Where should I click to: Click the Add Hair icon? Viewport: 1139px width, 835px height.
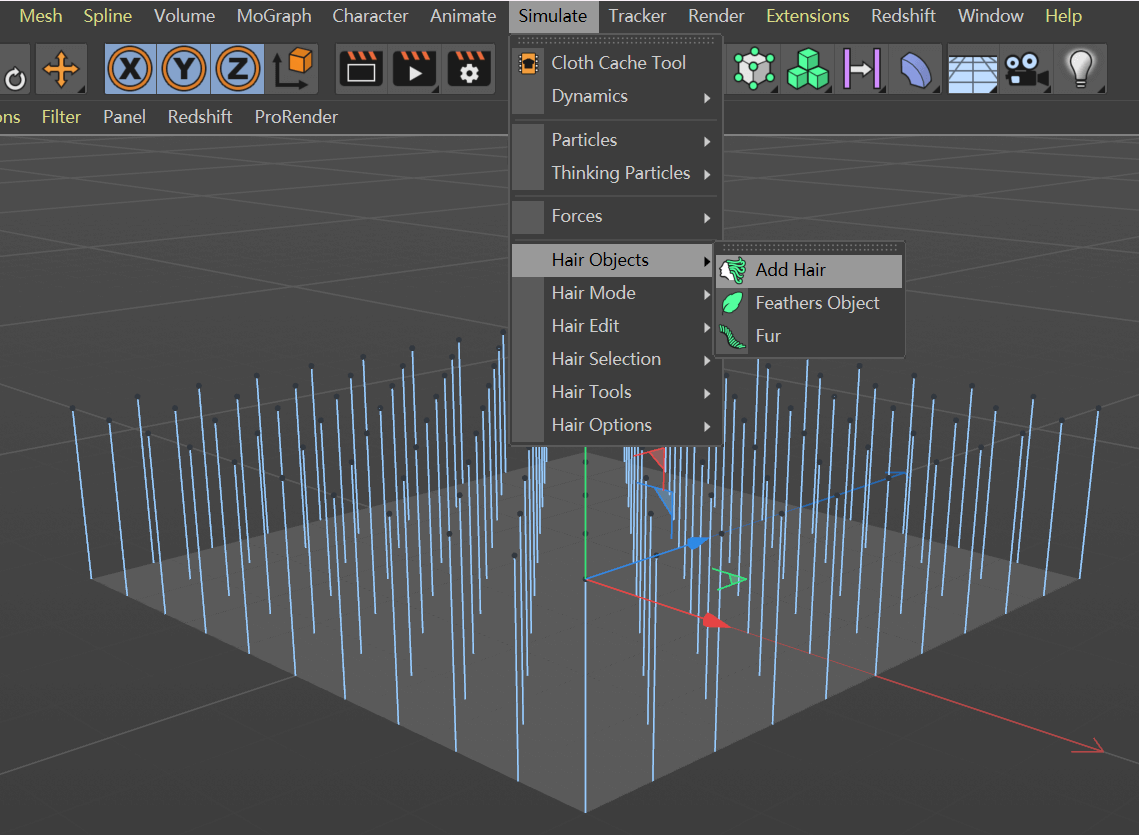733,270
